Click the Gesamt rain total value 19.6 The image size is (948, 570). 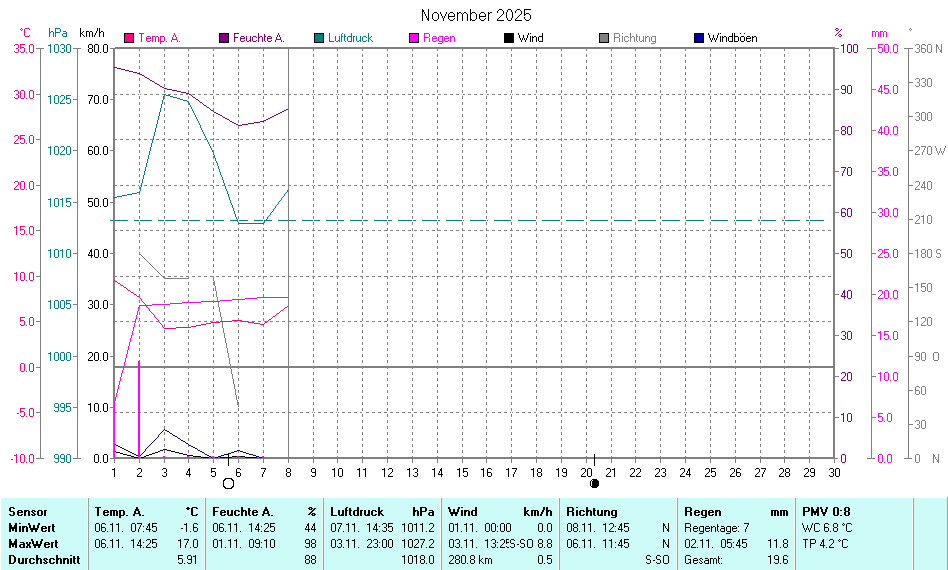pyautogui.click(x=777, y=560)
